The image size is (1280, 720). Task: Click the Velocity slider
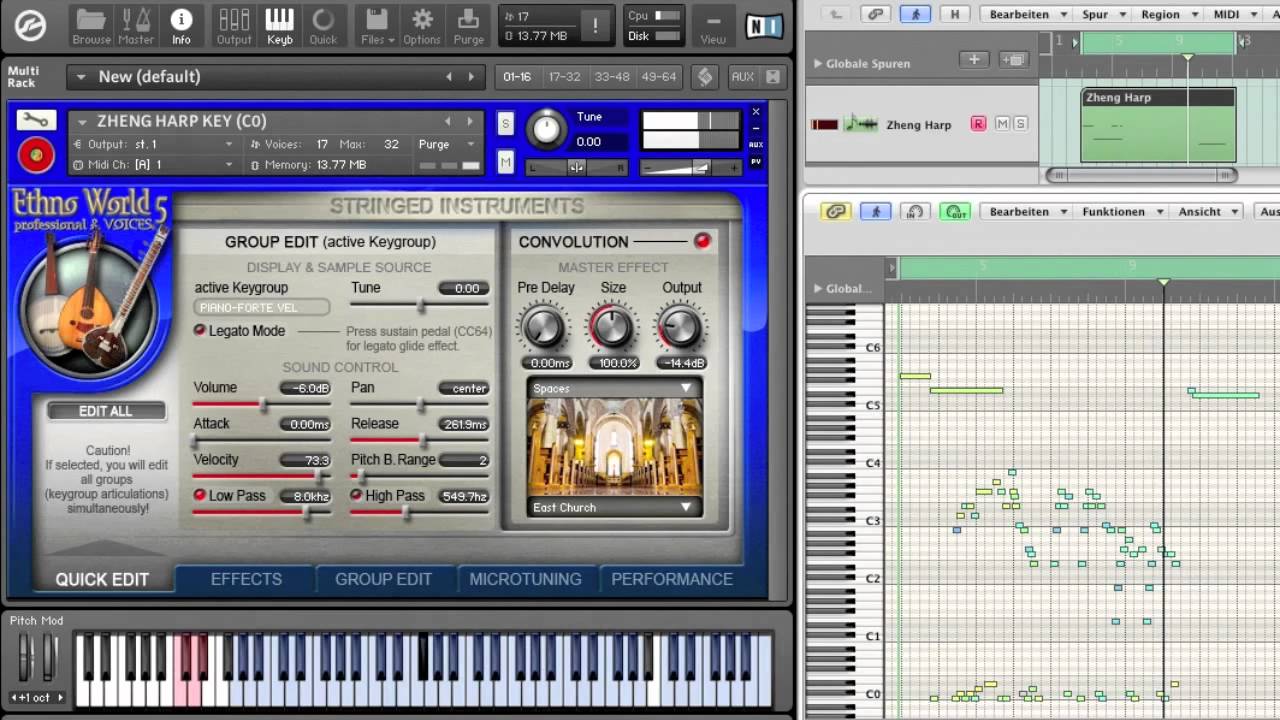[x=262, y=476]
